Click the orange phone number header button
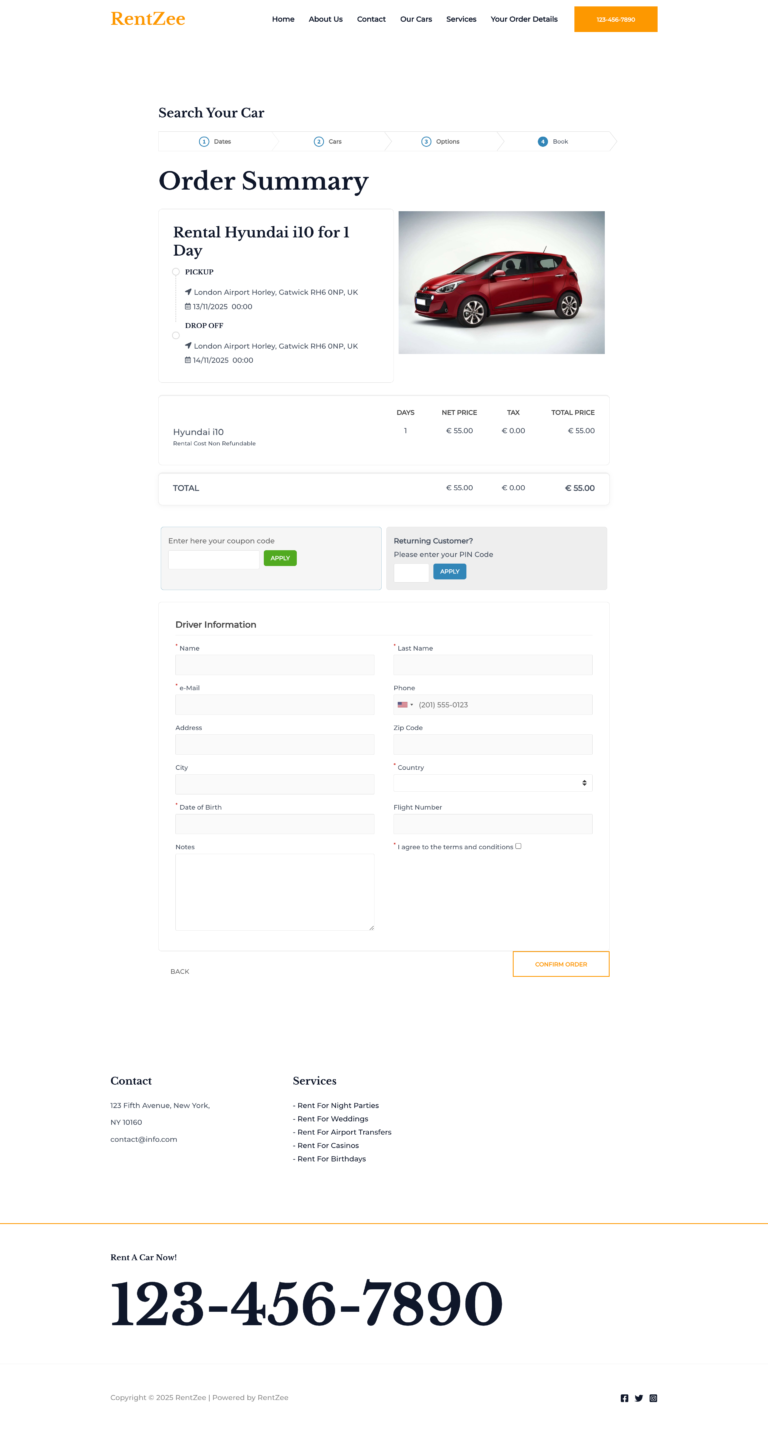This screenshot has height=1431, width=768. tap(616, 19)
